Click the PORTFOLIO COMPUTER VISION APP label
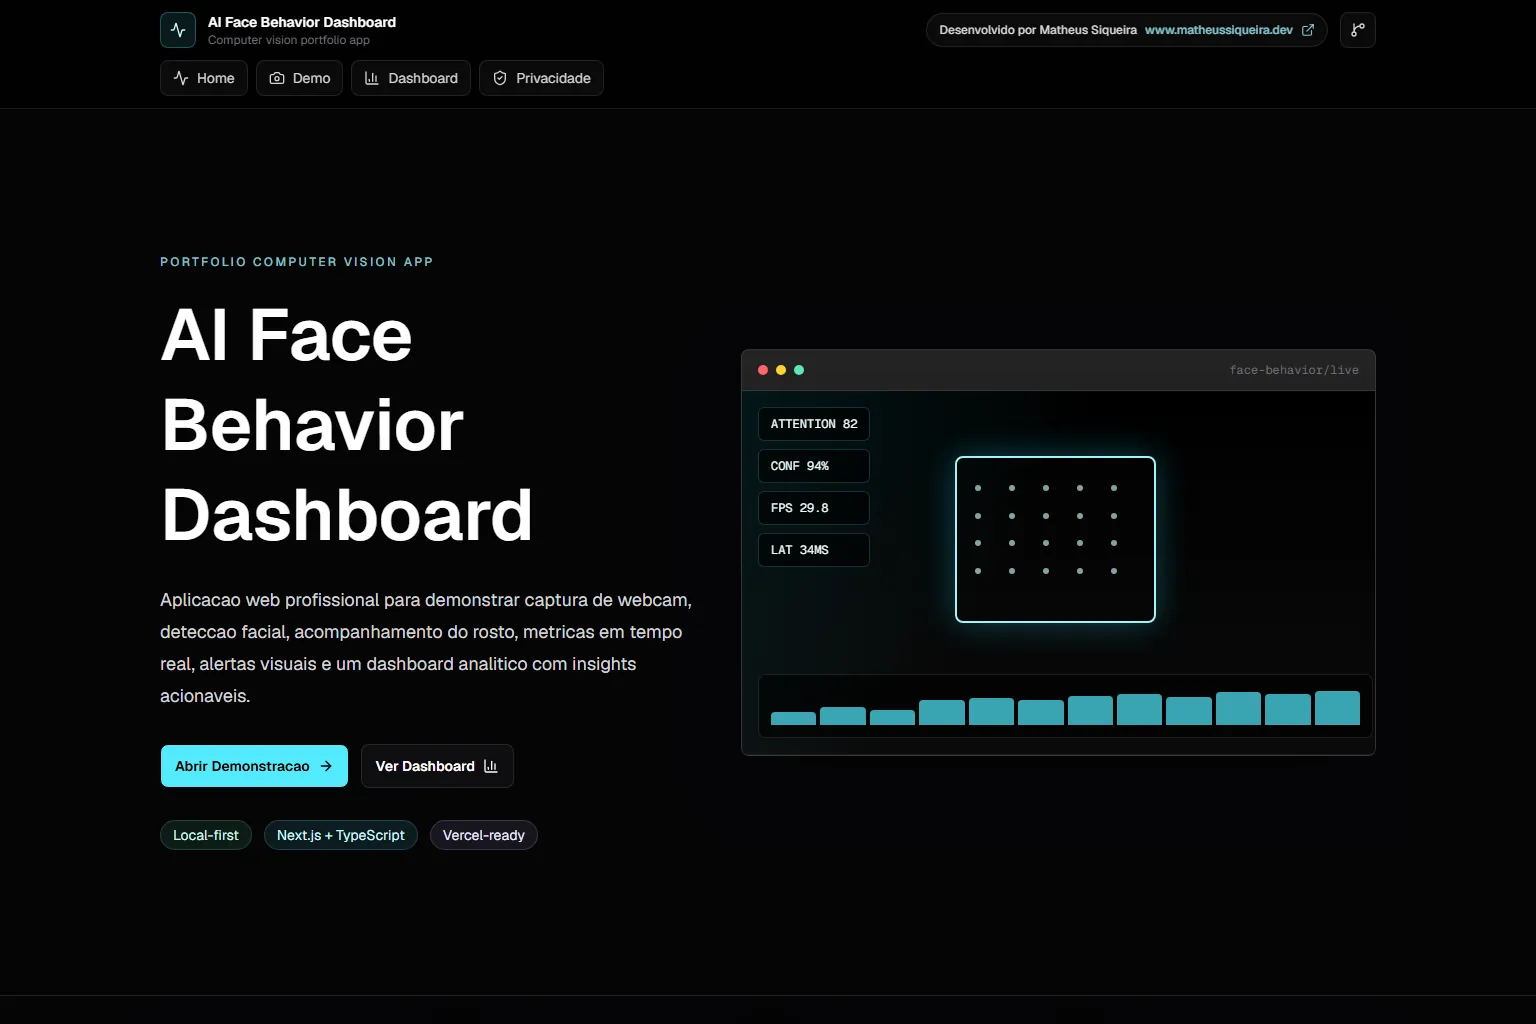Image resolution: width=1536 pixels, height=1024 pixels. tap(297, 262)
